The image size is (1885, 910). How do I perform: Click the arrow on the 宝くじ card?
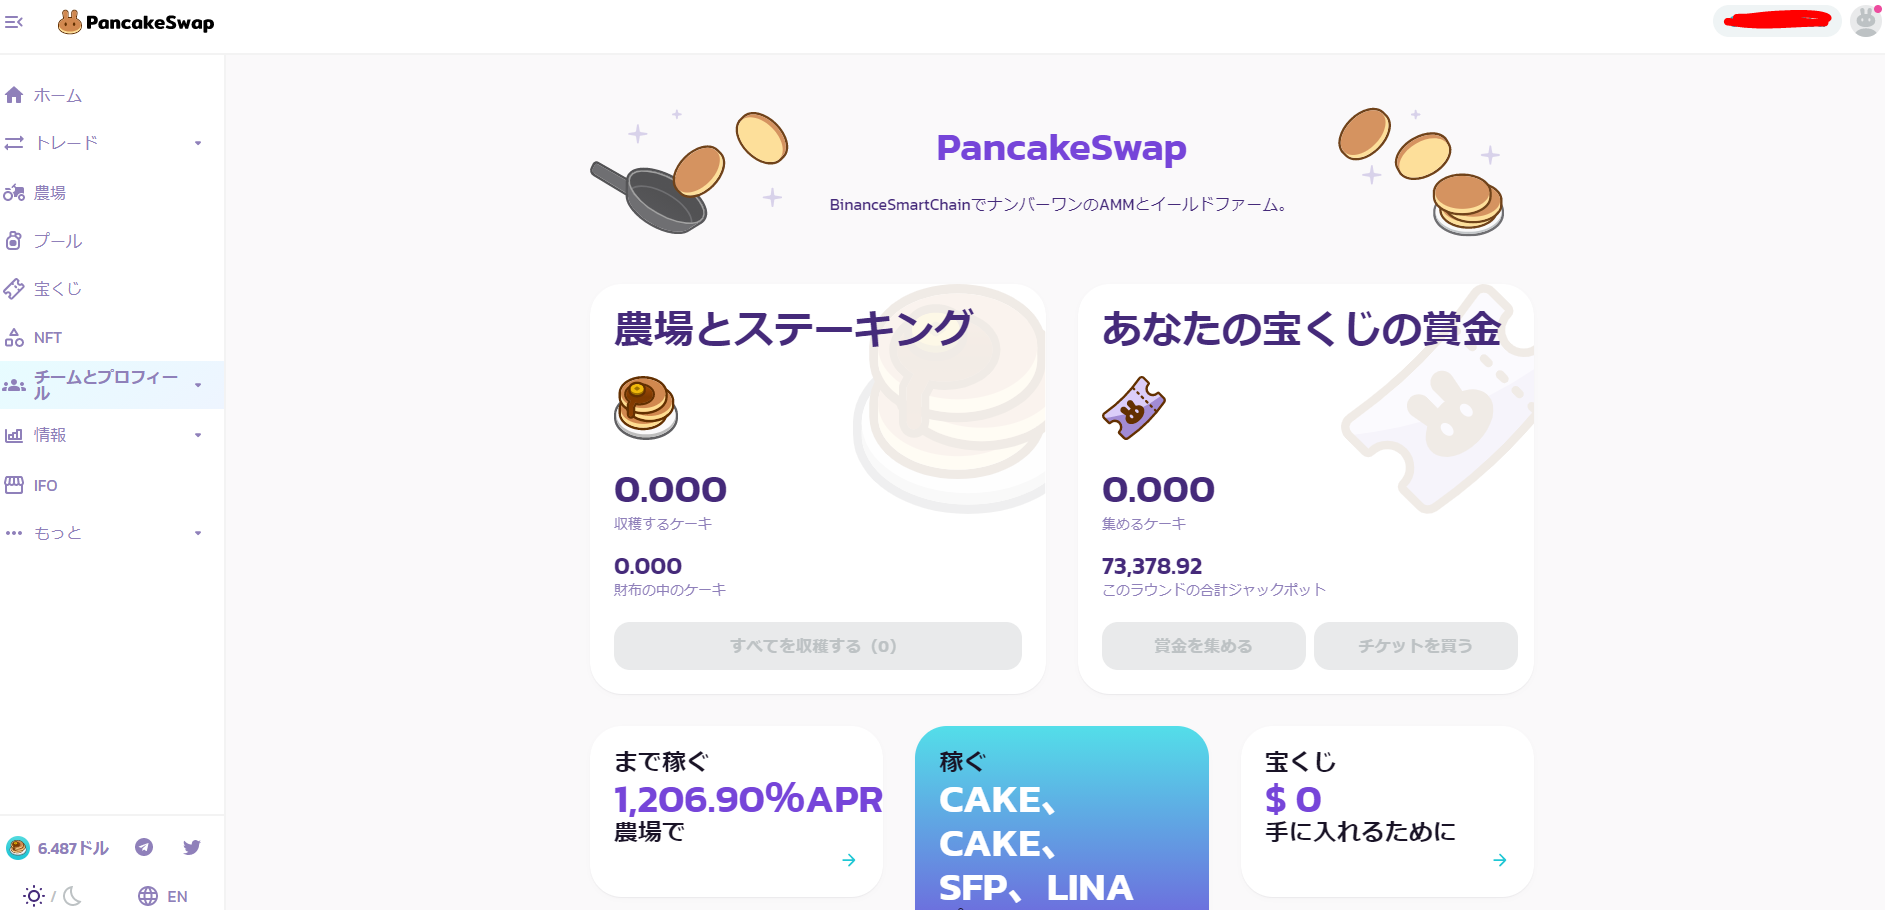pos(1499,860)
